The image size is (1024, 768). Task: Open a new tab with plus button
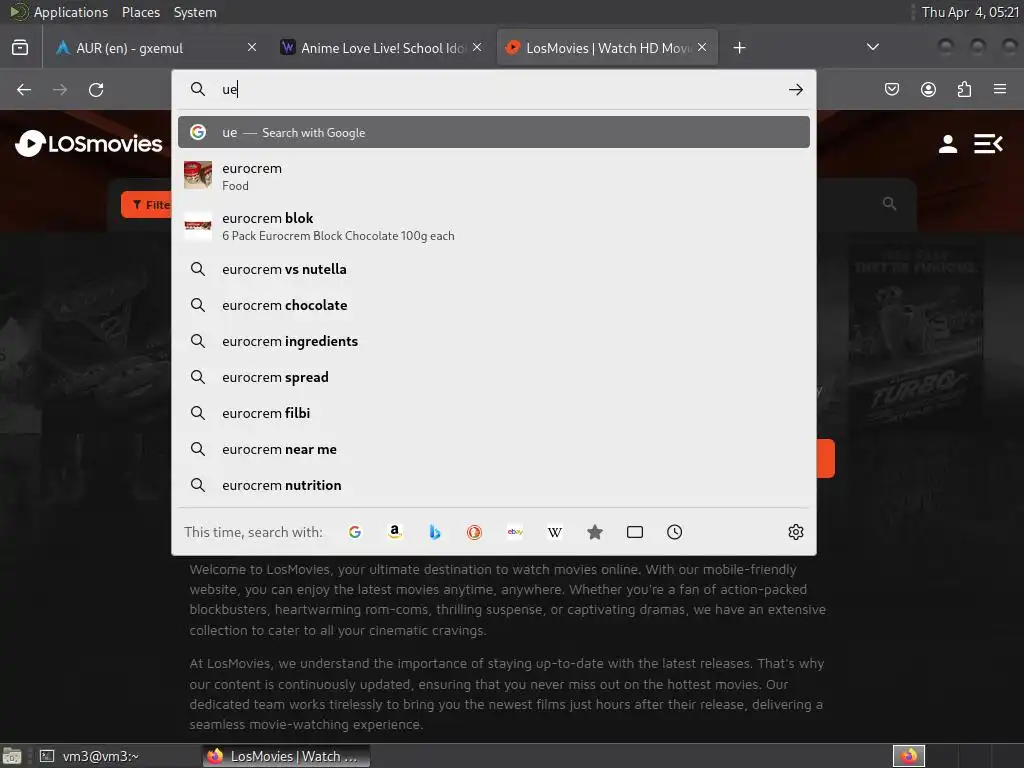pyautogui.click(x=739, y=48)
